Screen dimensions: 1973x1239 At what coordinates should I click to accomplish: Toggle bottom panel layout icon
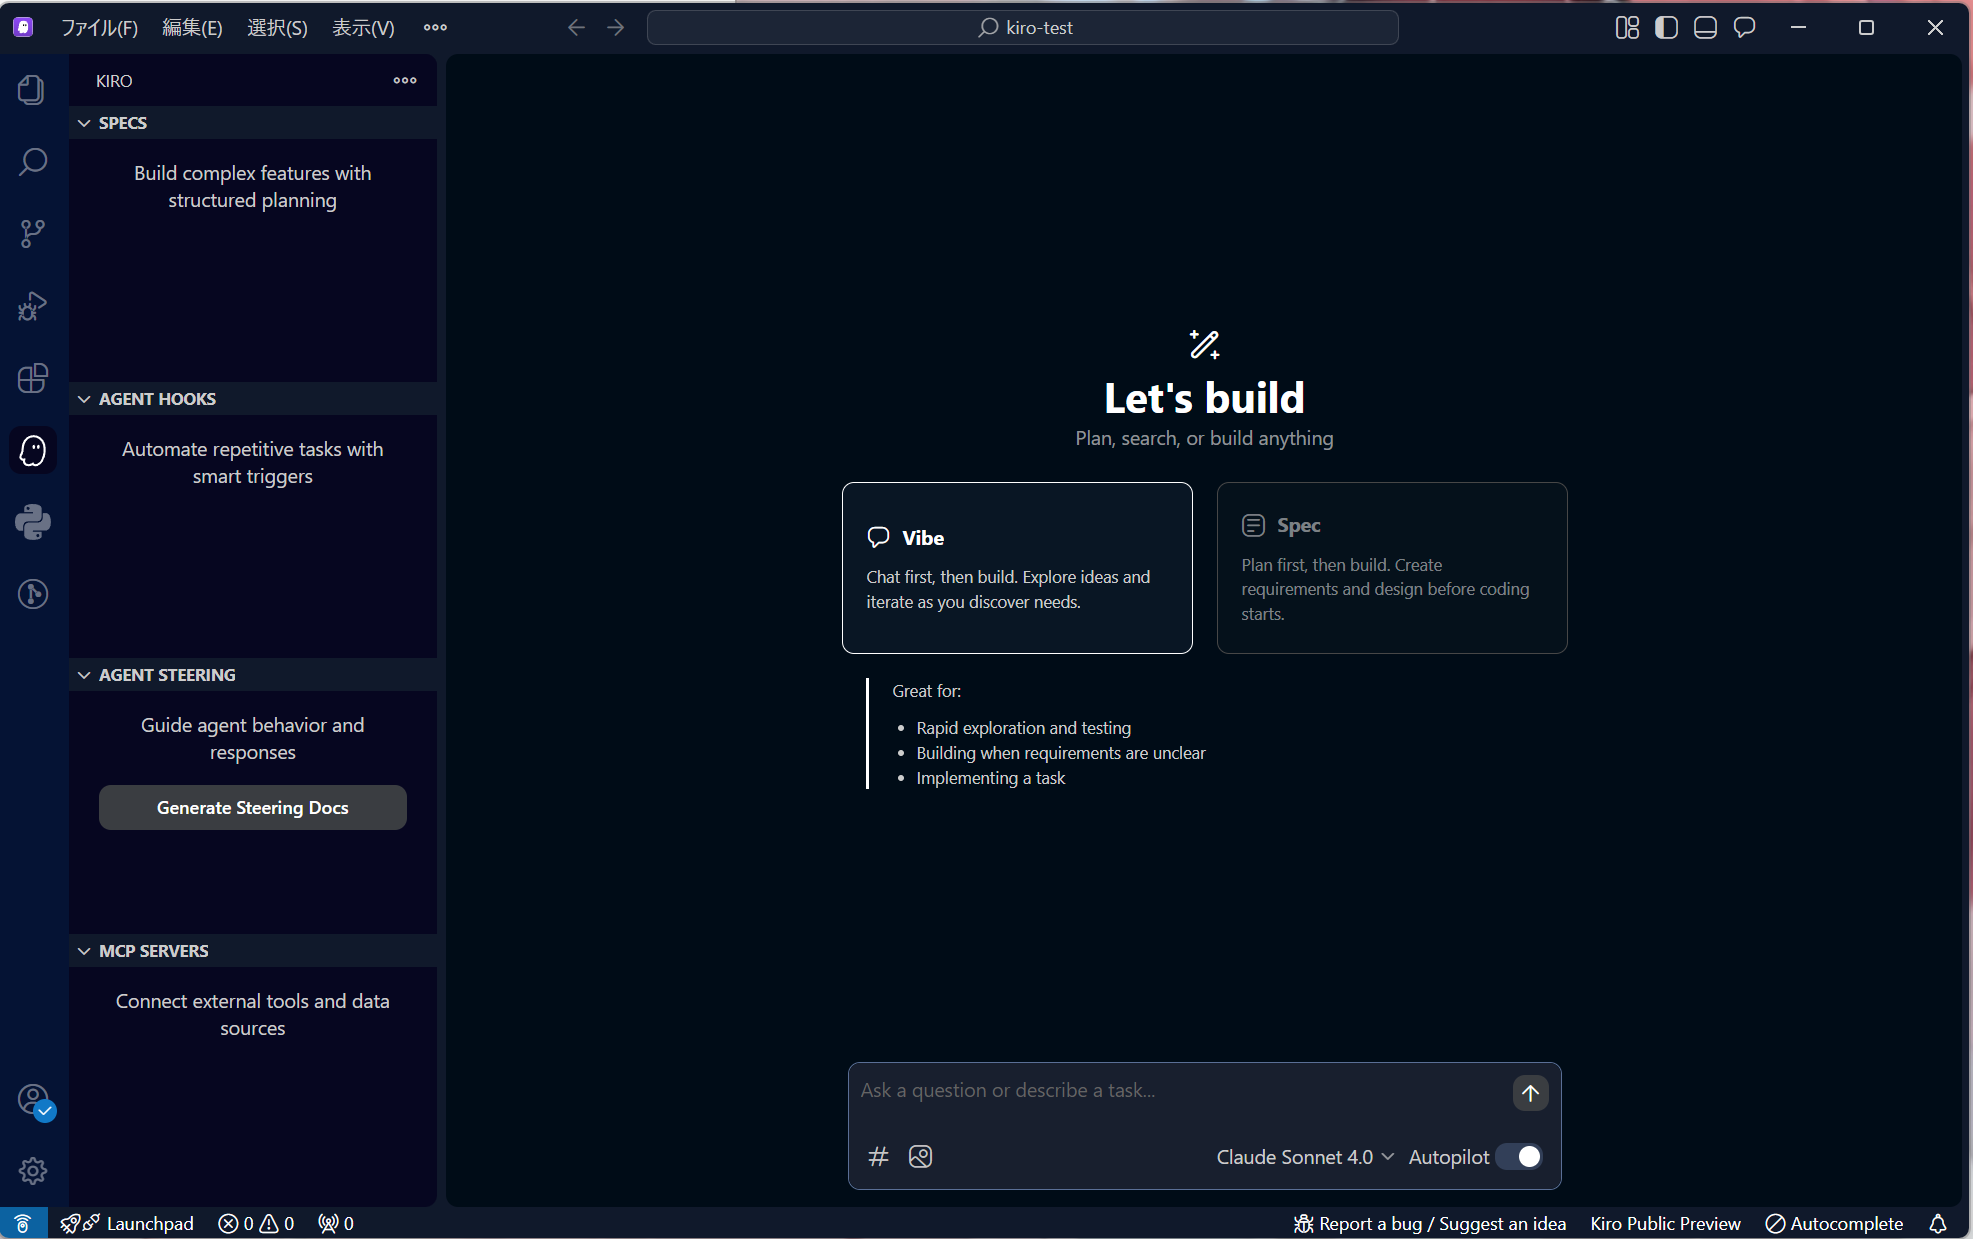1705,28
